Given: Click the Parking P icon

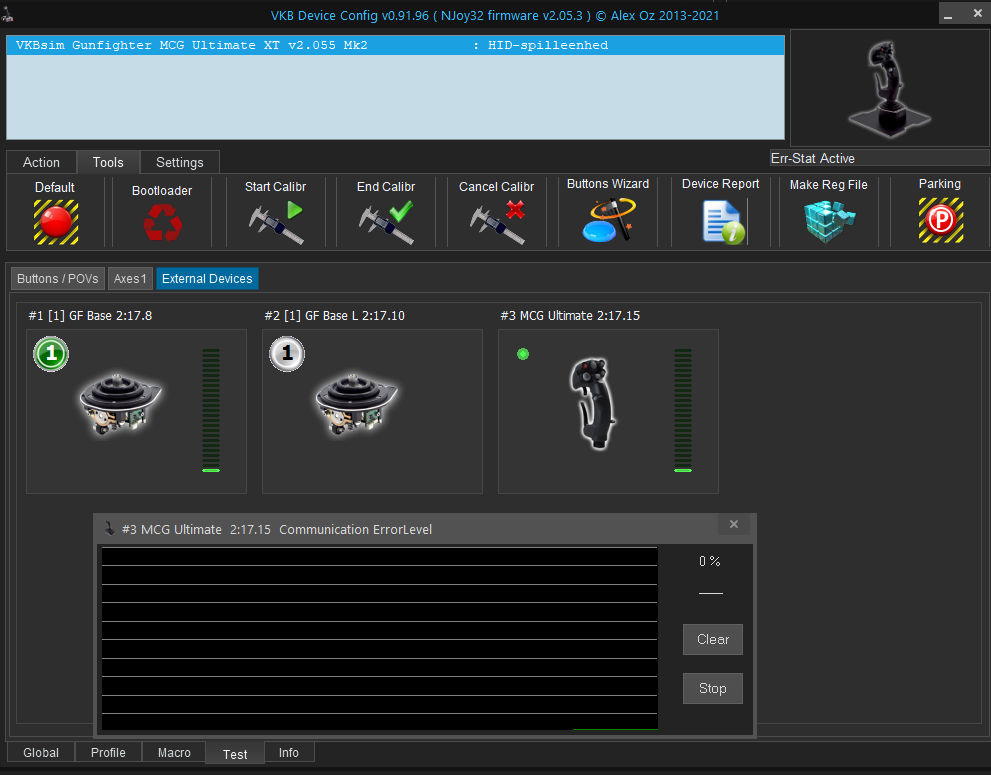Looking at the screenshot, I should coord(940,220).
